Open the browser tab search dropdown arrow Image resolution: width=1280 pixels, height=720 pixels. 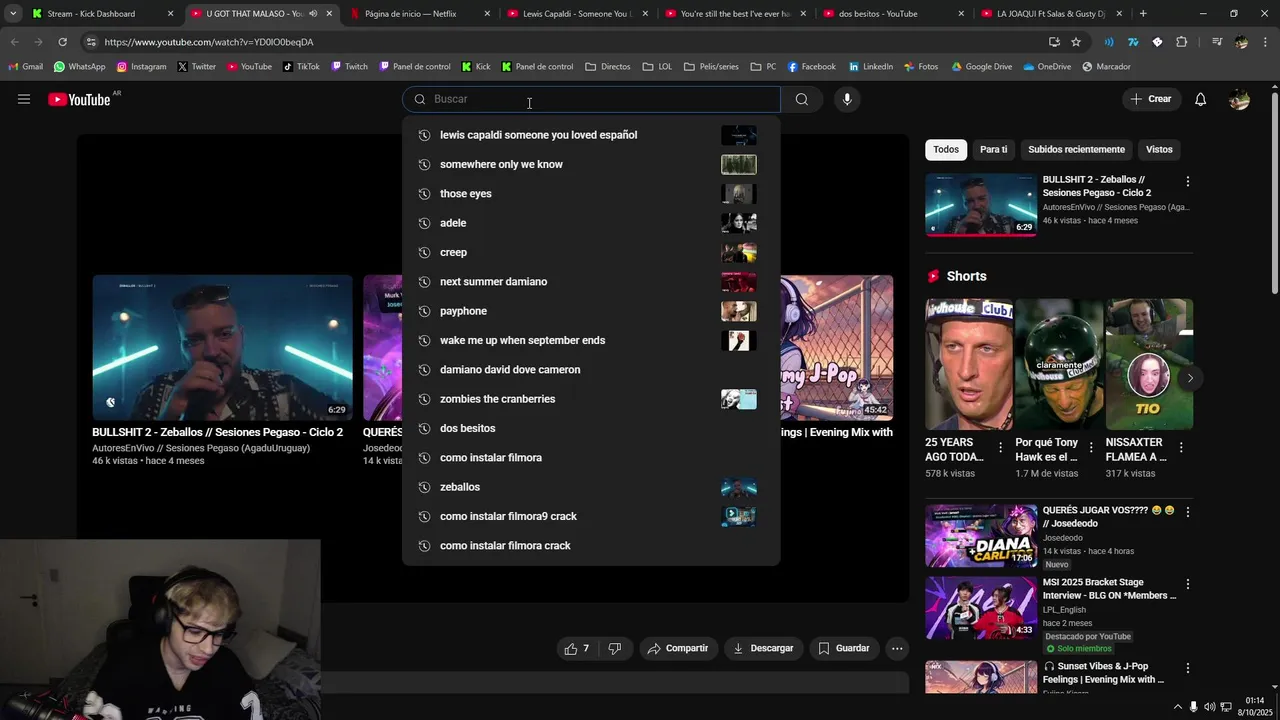tap(13, 14)
